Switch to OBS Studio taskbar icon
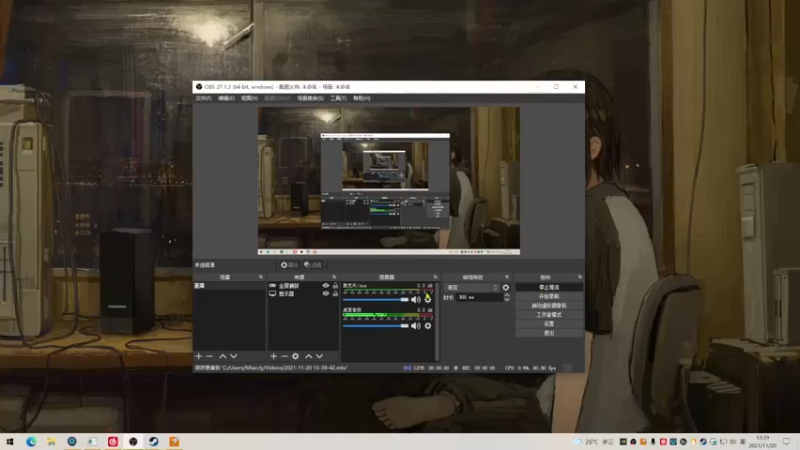800x450 pixels. point(133,441)
